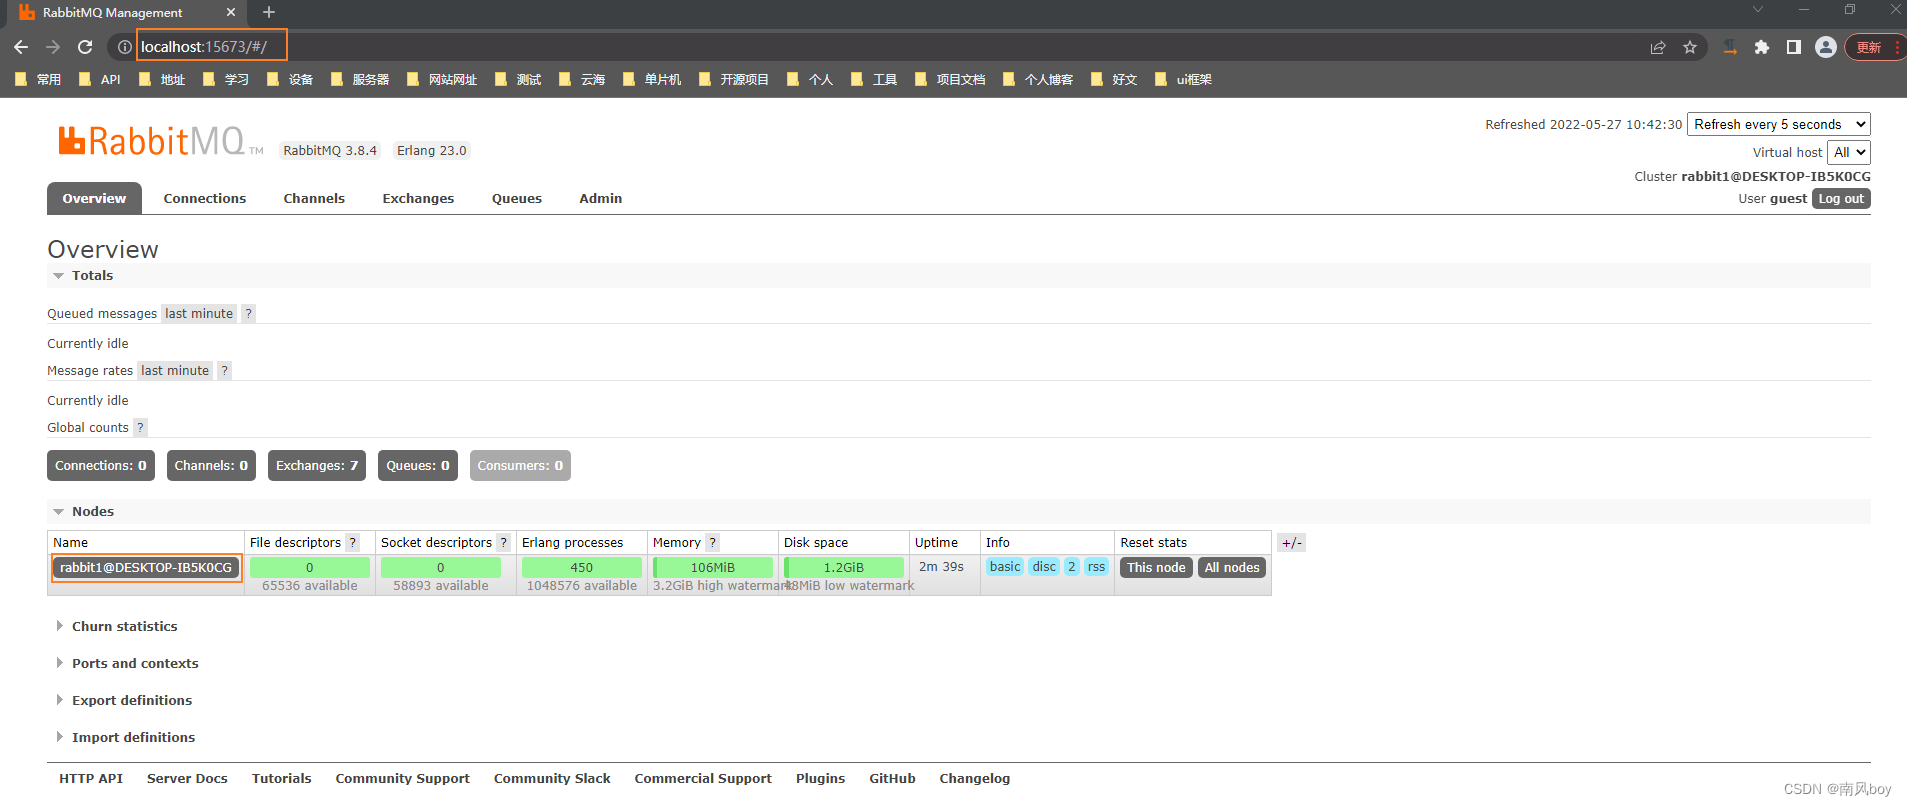Open help for Memory column
Screen dimensions: 1907x806
[713, 543]
